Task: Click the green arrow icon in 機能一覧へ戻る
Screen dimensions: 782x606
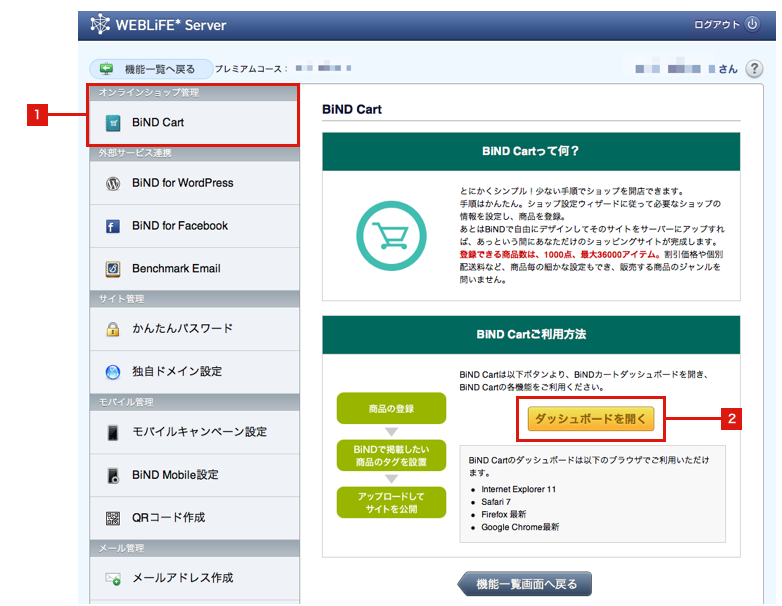Action: pyautogui.click(x=106, y=69)
